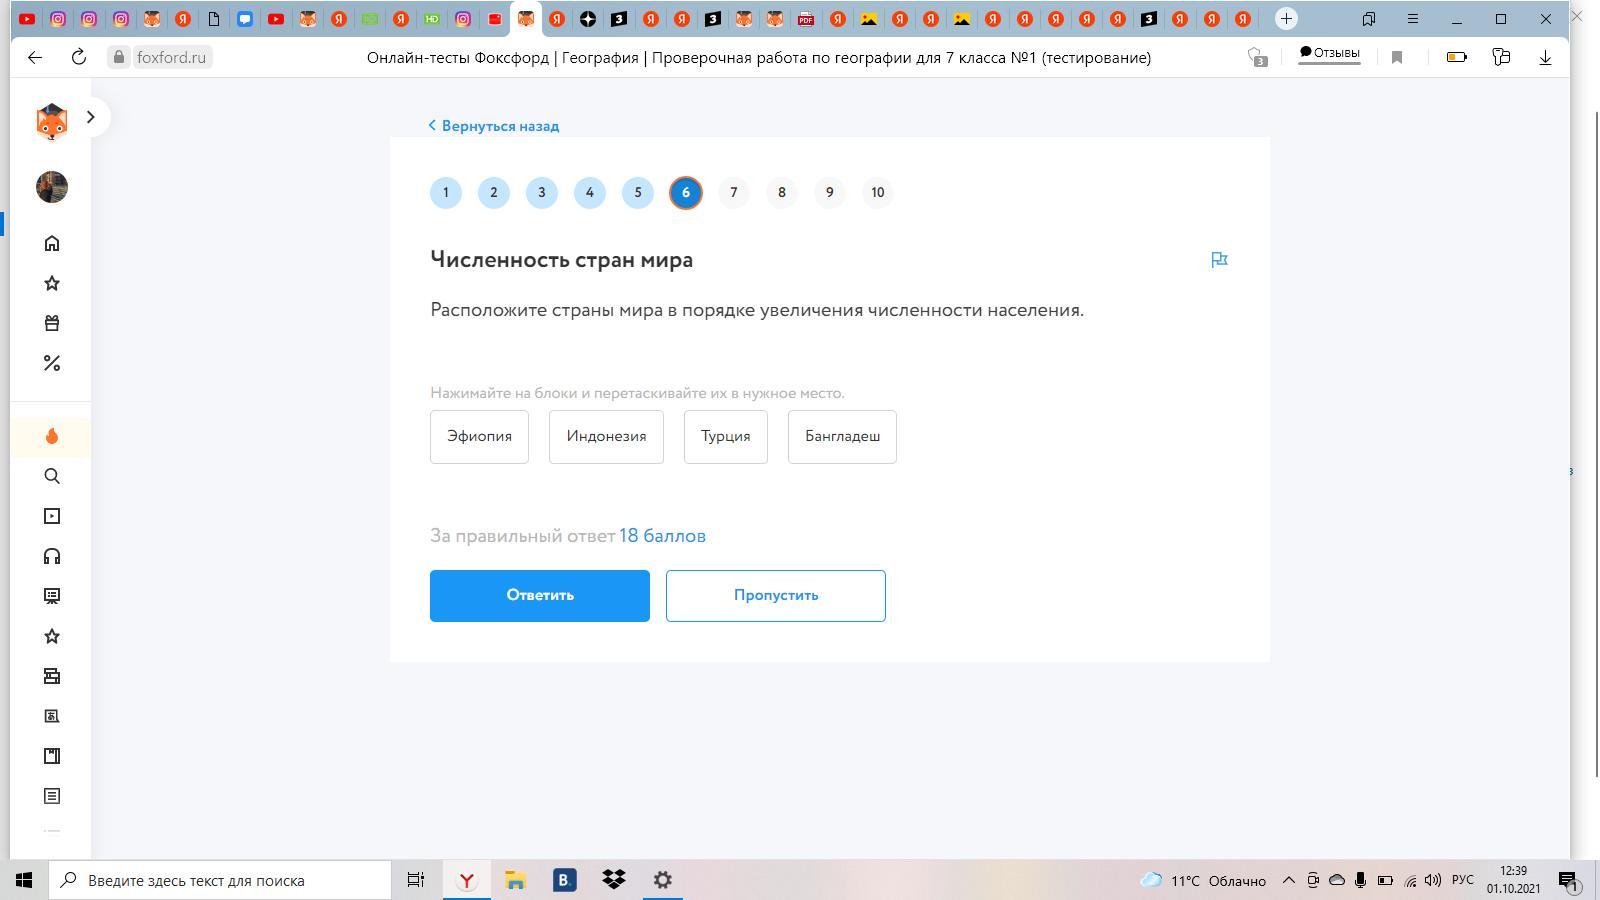Open the battery saver icon in toolbar
Screen dimensions: 1600x900
pyautogui.click(x=1457, y=58)
